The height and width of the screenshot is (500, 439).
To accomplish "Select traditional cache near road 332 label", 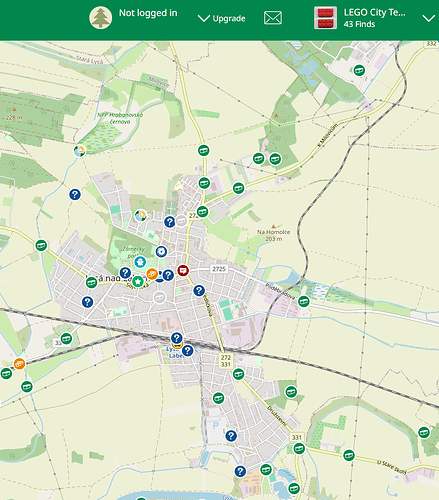I will [x=359, y=70].
